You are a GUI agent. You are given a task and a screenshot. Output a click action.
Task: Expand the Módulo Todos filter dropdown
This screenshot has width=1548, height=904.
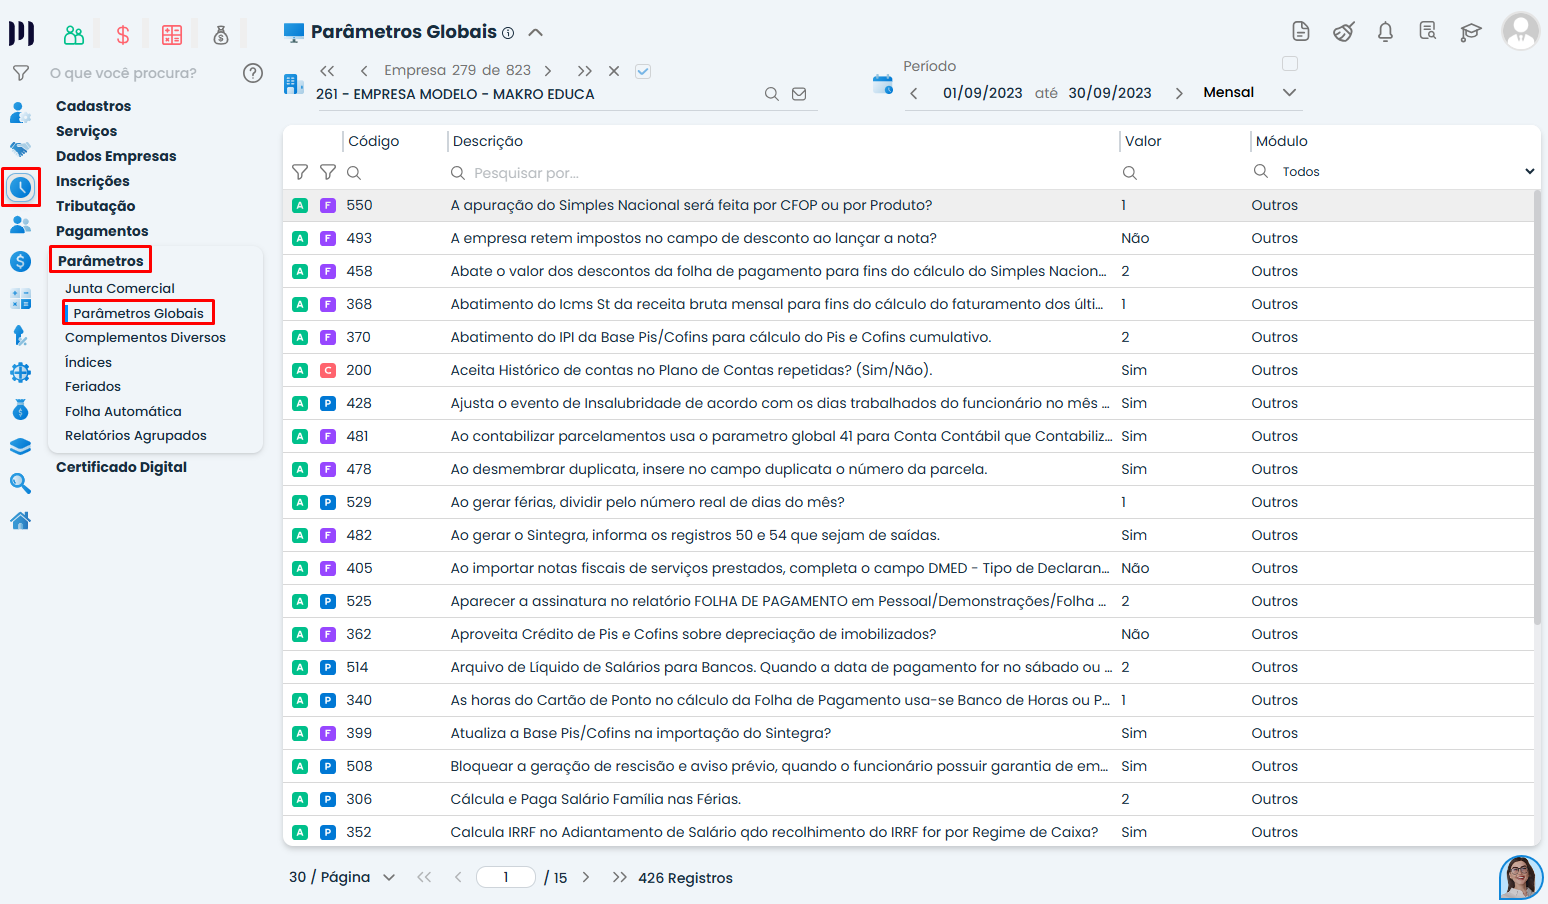tap(1528, 172)
